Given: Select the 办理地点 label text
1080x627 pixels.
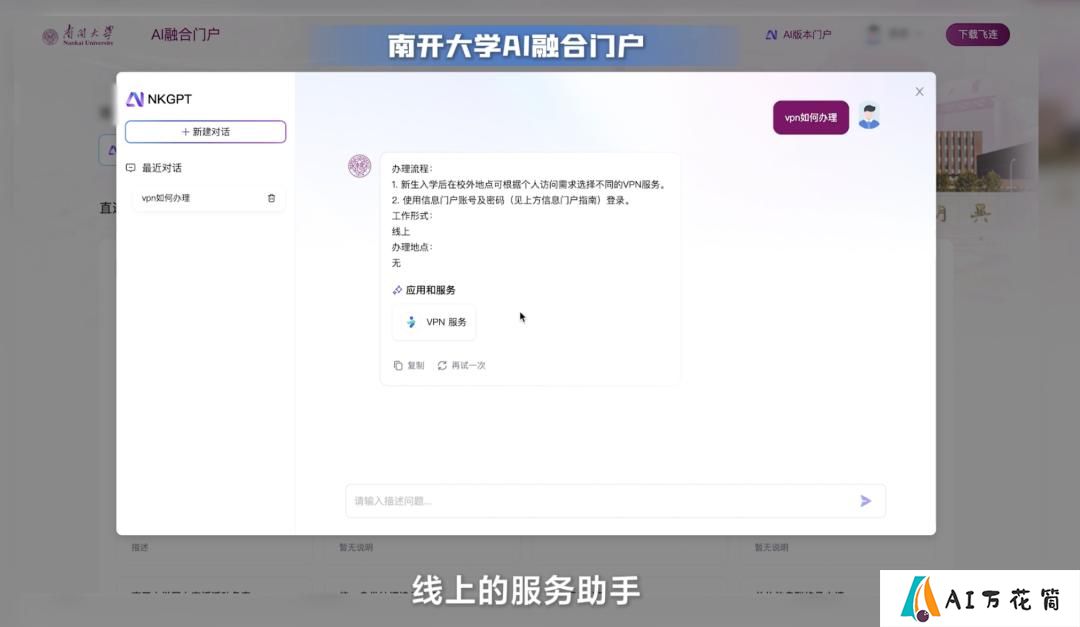Looking at the screenshot, I should (412, 247).
